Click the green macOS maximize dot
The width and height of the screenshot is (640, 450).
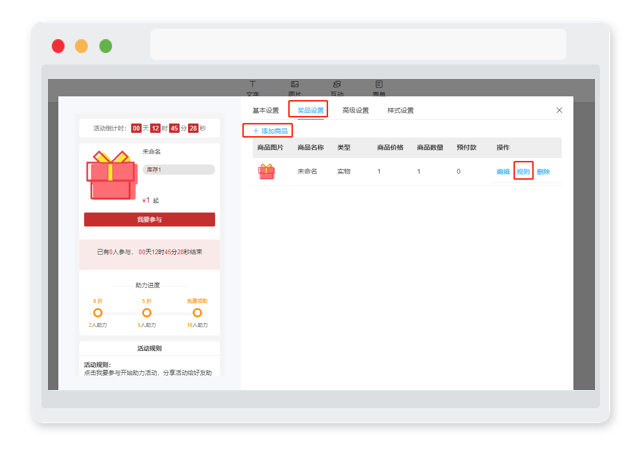[106, 46]
